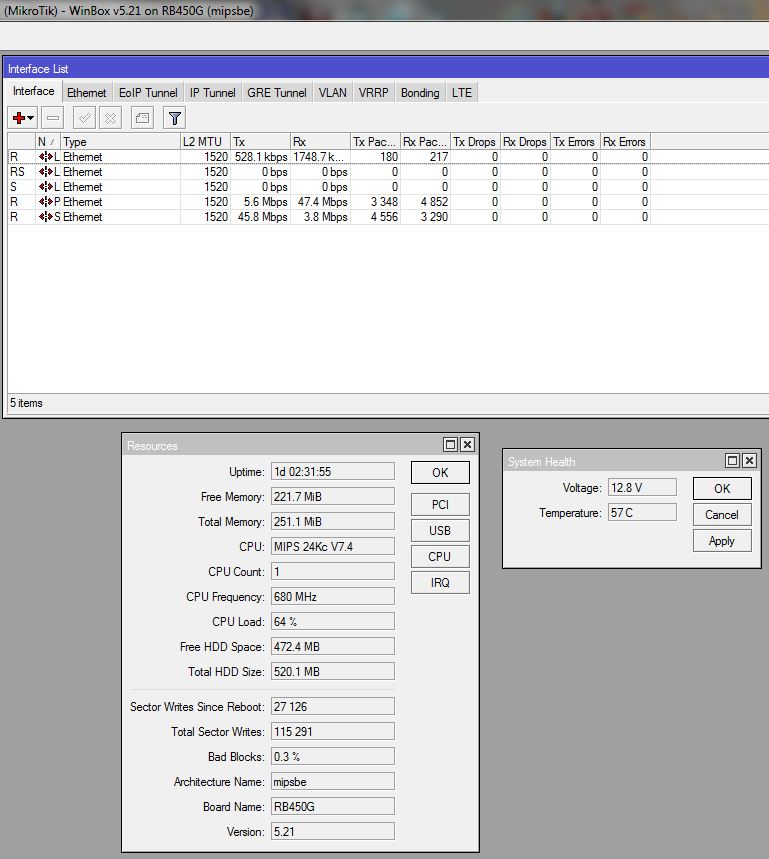The image size is (769, 859).
Task: Click the minus Remove interface icon
Action: 53,117
